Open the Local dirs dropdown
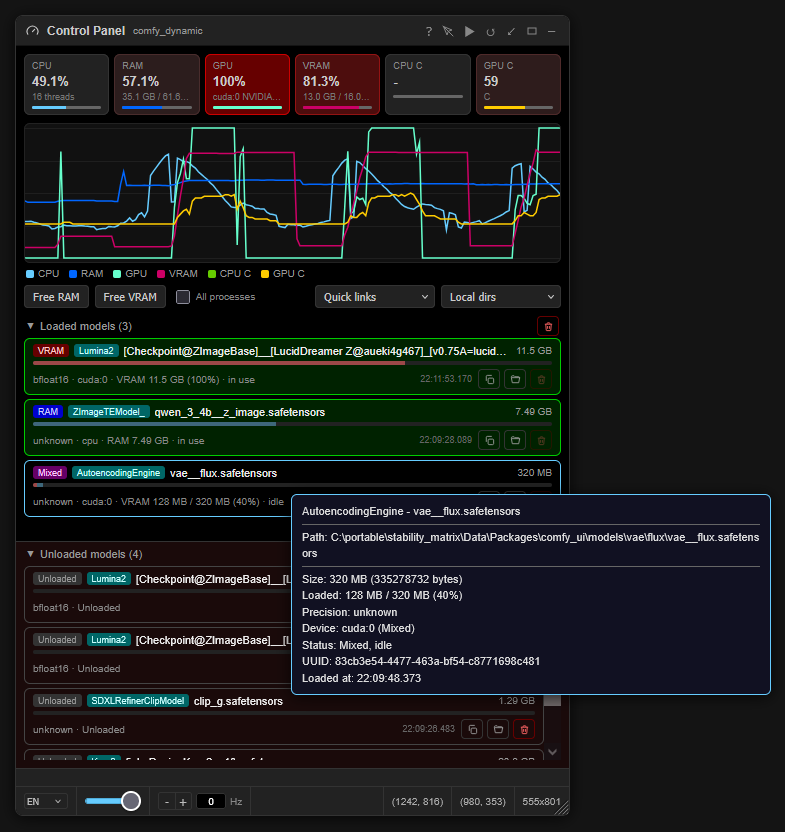 (x=501, y=297)
